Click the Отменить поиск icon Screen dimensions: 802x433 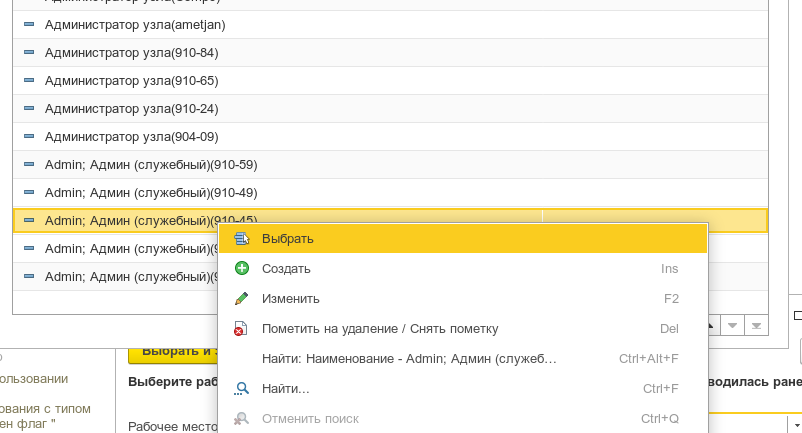pos(241,419)
